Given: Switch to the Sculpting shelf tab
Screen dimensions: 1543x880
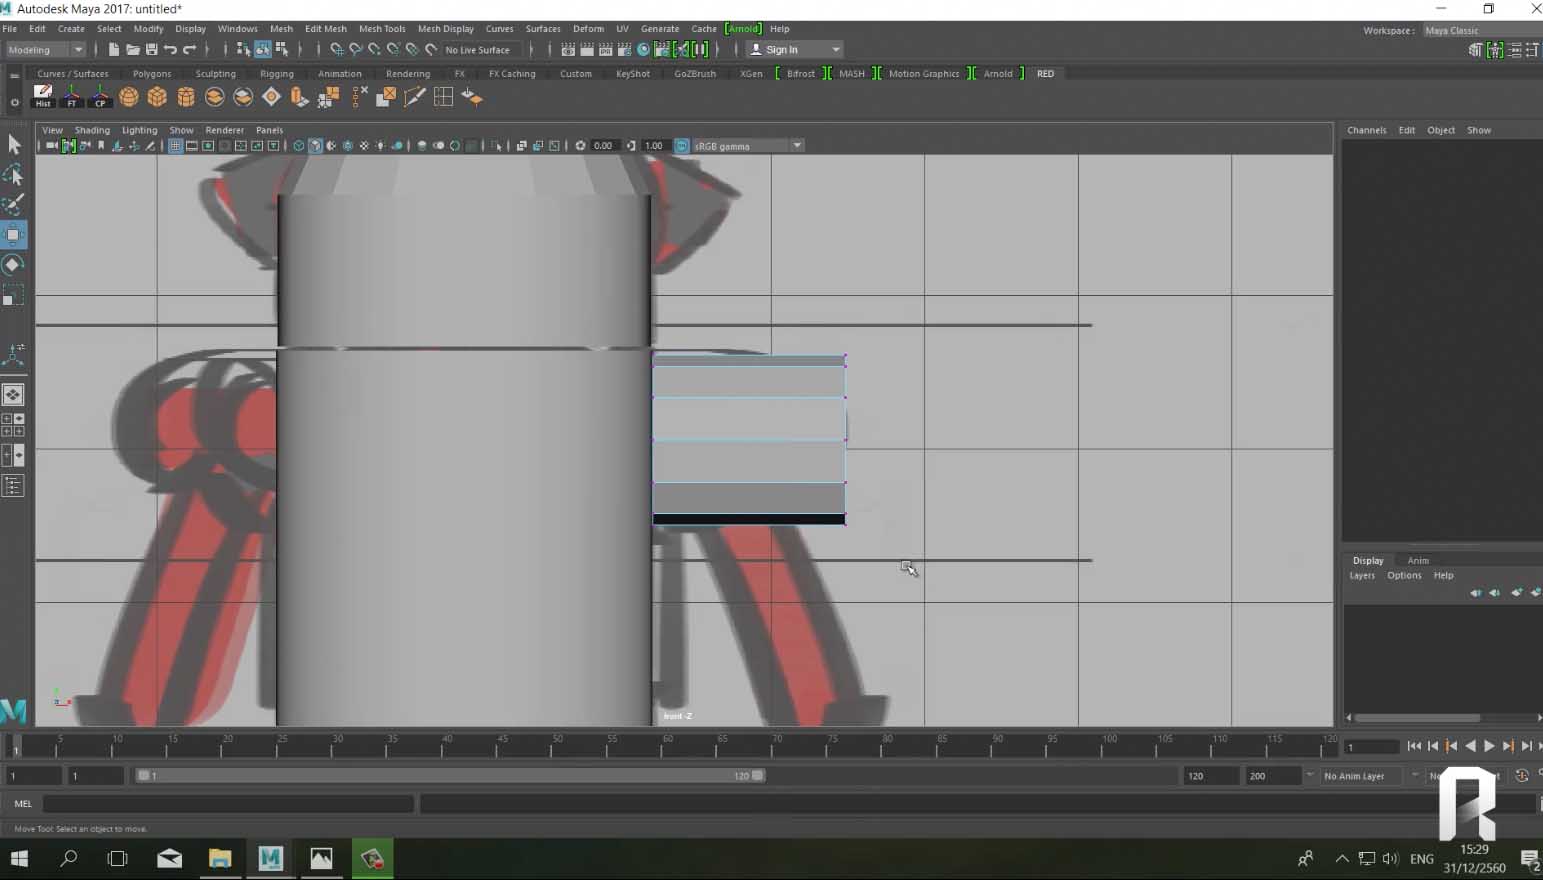Looking at the screenshot, I should 215,74.
